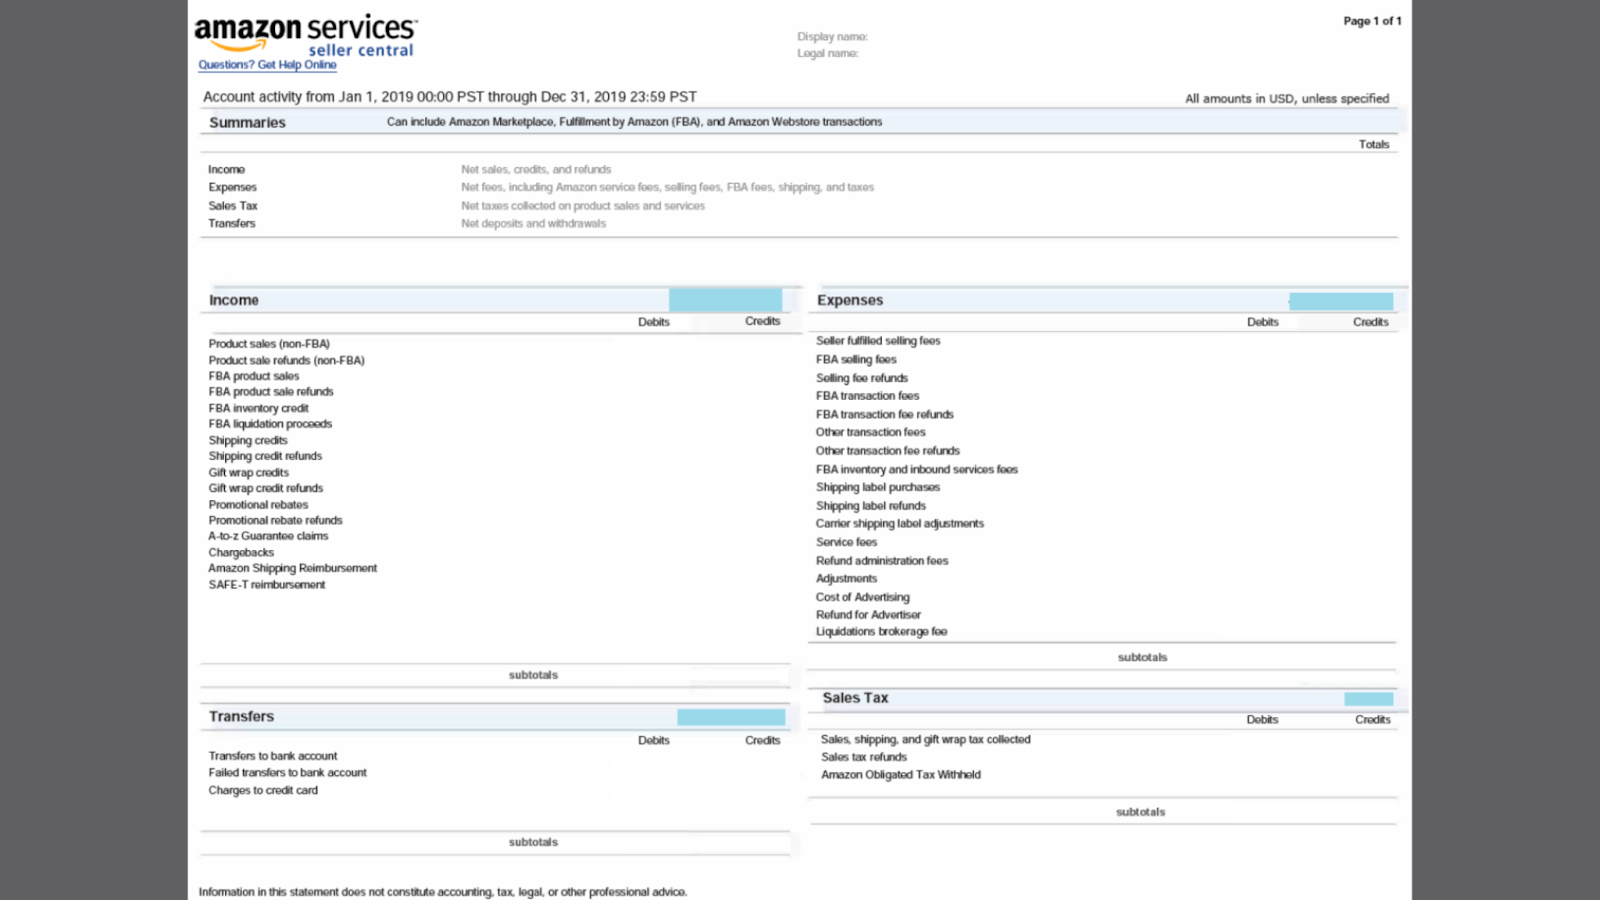Viewport: 1600px width, 900px height.
Task: Select the A-to-z Guarantee claims row
Action: [268, 536]
